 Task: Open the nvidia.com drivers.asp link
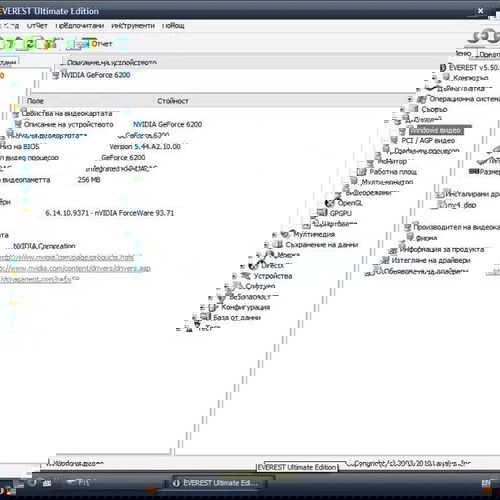(75, 268)
